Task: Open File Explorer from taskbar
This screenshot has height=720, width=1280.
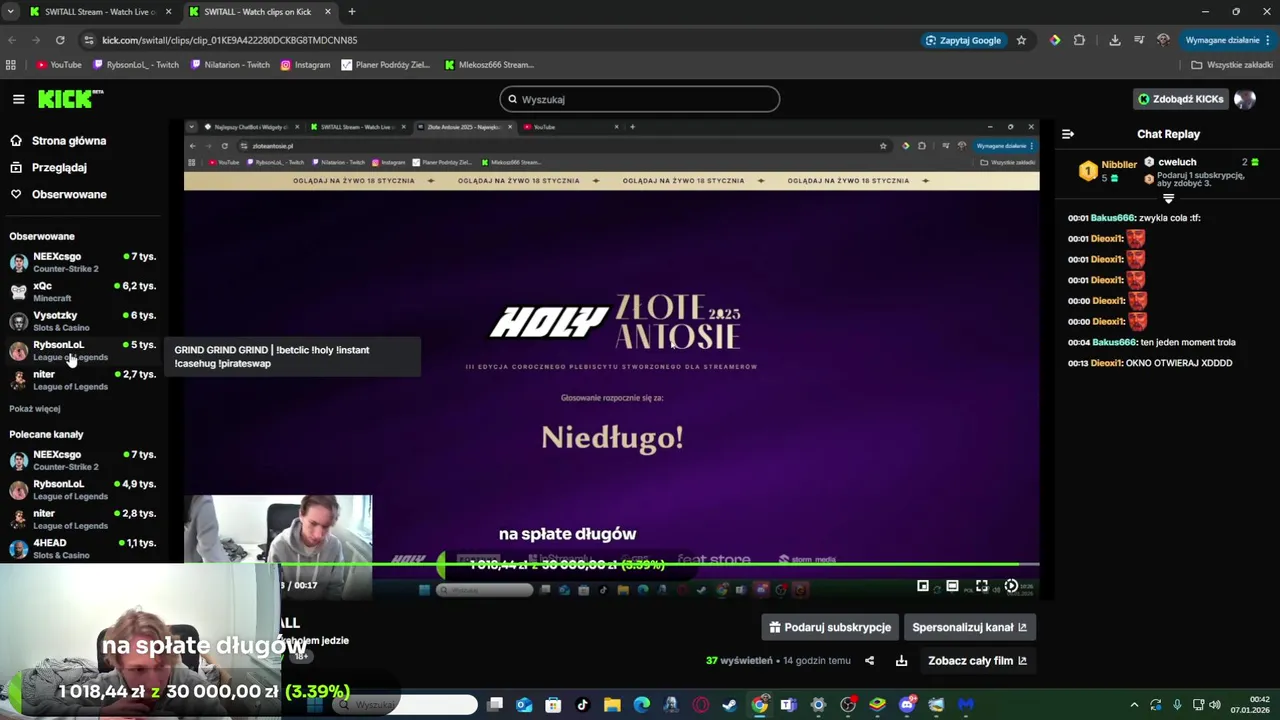Action: [x=612, y=705]
